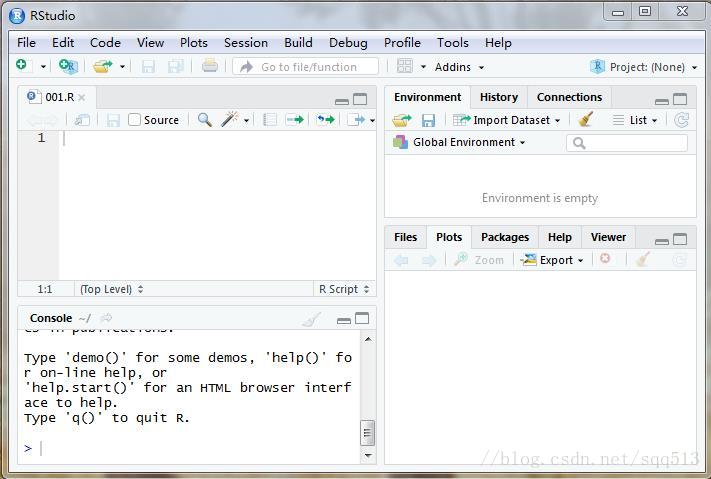Switch to the Connections tab
Image resolution: width=711 pixels, height=479 pixels.
click(x=570, y=97)
